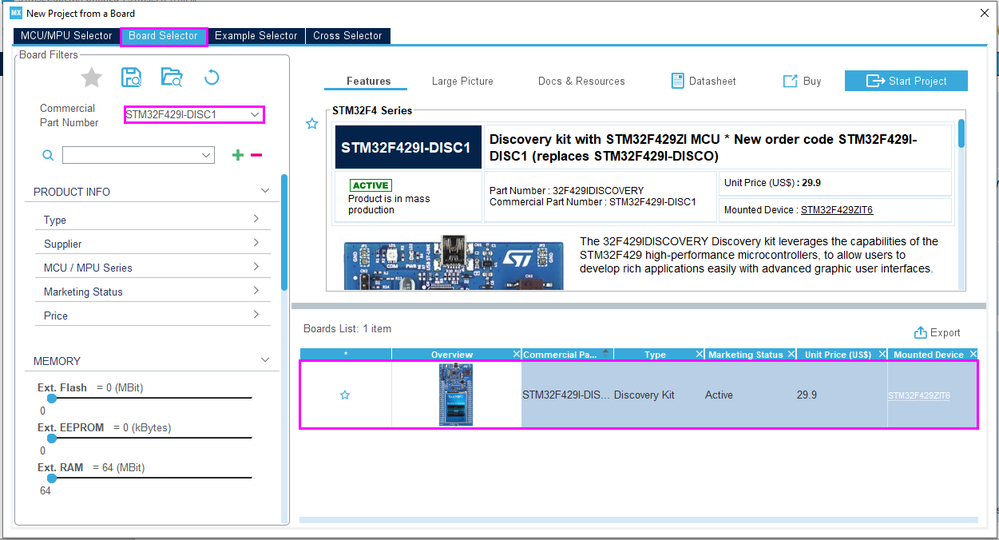Open the Example Selector tab
The image size is (999, 540).
(x=256, y=36)
